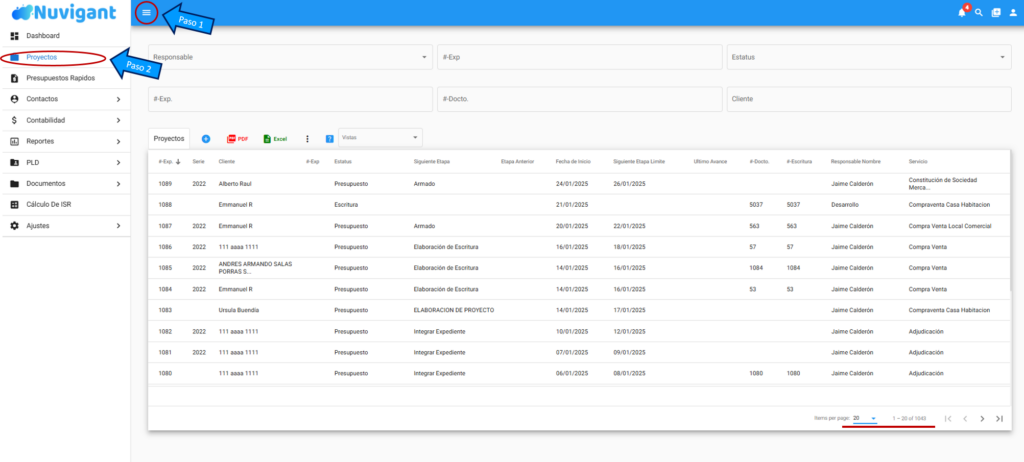This screenshot has width=1024, height=462.
Task: Open search with the magnifier icon
Action: coord(979,12)
